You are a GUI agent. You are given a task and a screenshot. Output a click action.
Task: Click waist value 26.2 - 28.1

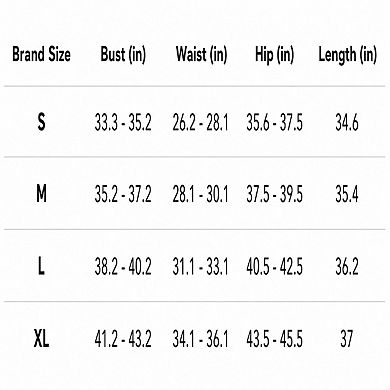click(x=200, y=122)
